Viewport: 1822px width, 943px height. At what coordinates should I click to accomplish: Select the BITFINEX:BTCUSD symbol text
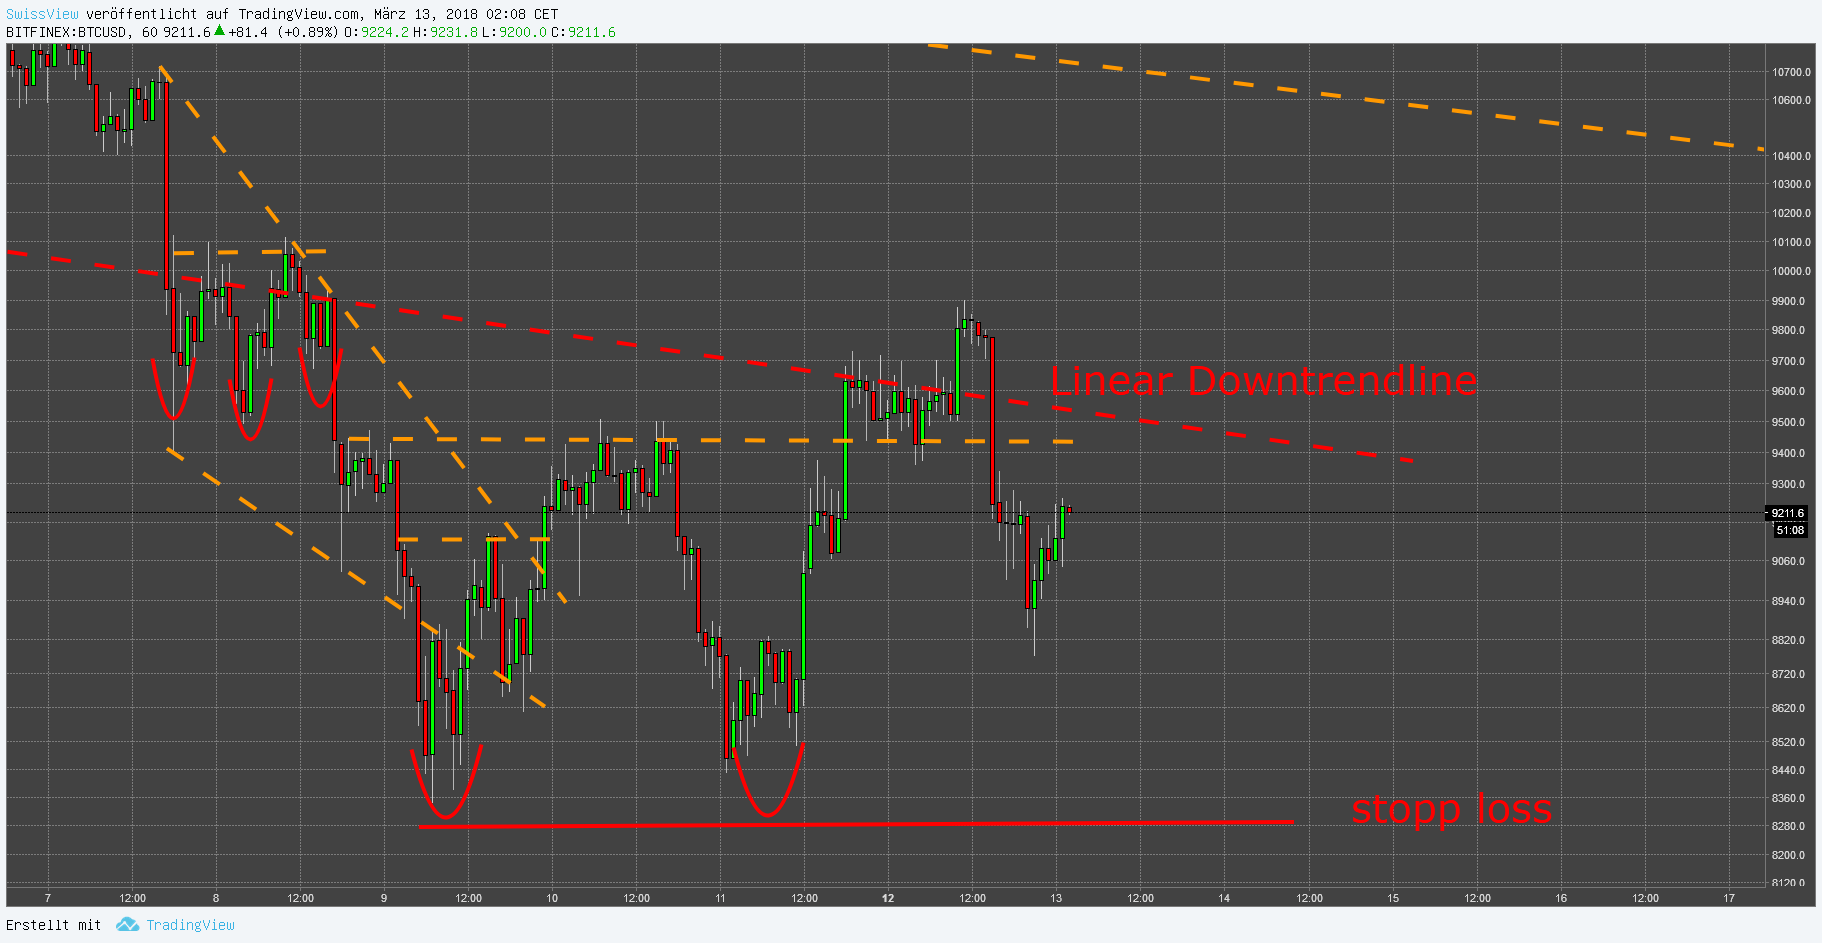pyautogui.click(x=67, y=32)
